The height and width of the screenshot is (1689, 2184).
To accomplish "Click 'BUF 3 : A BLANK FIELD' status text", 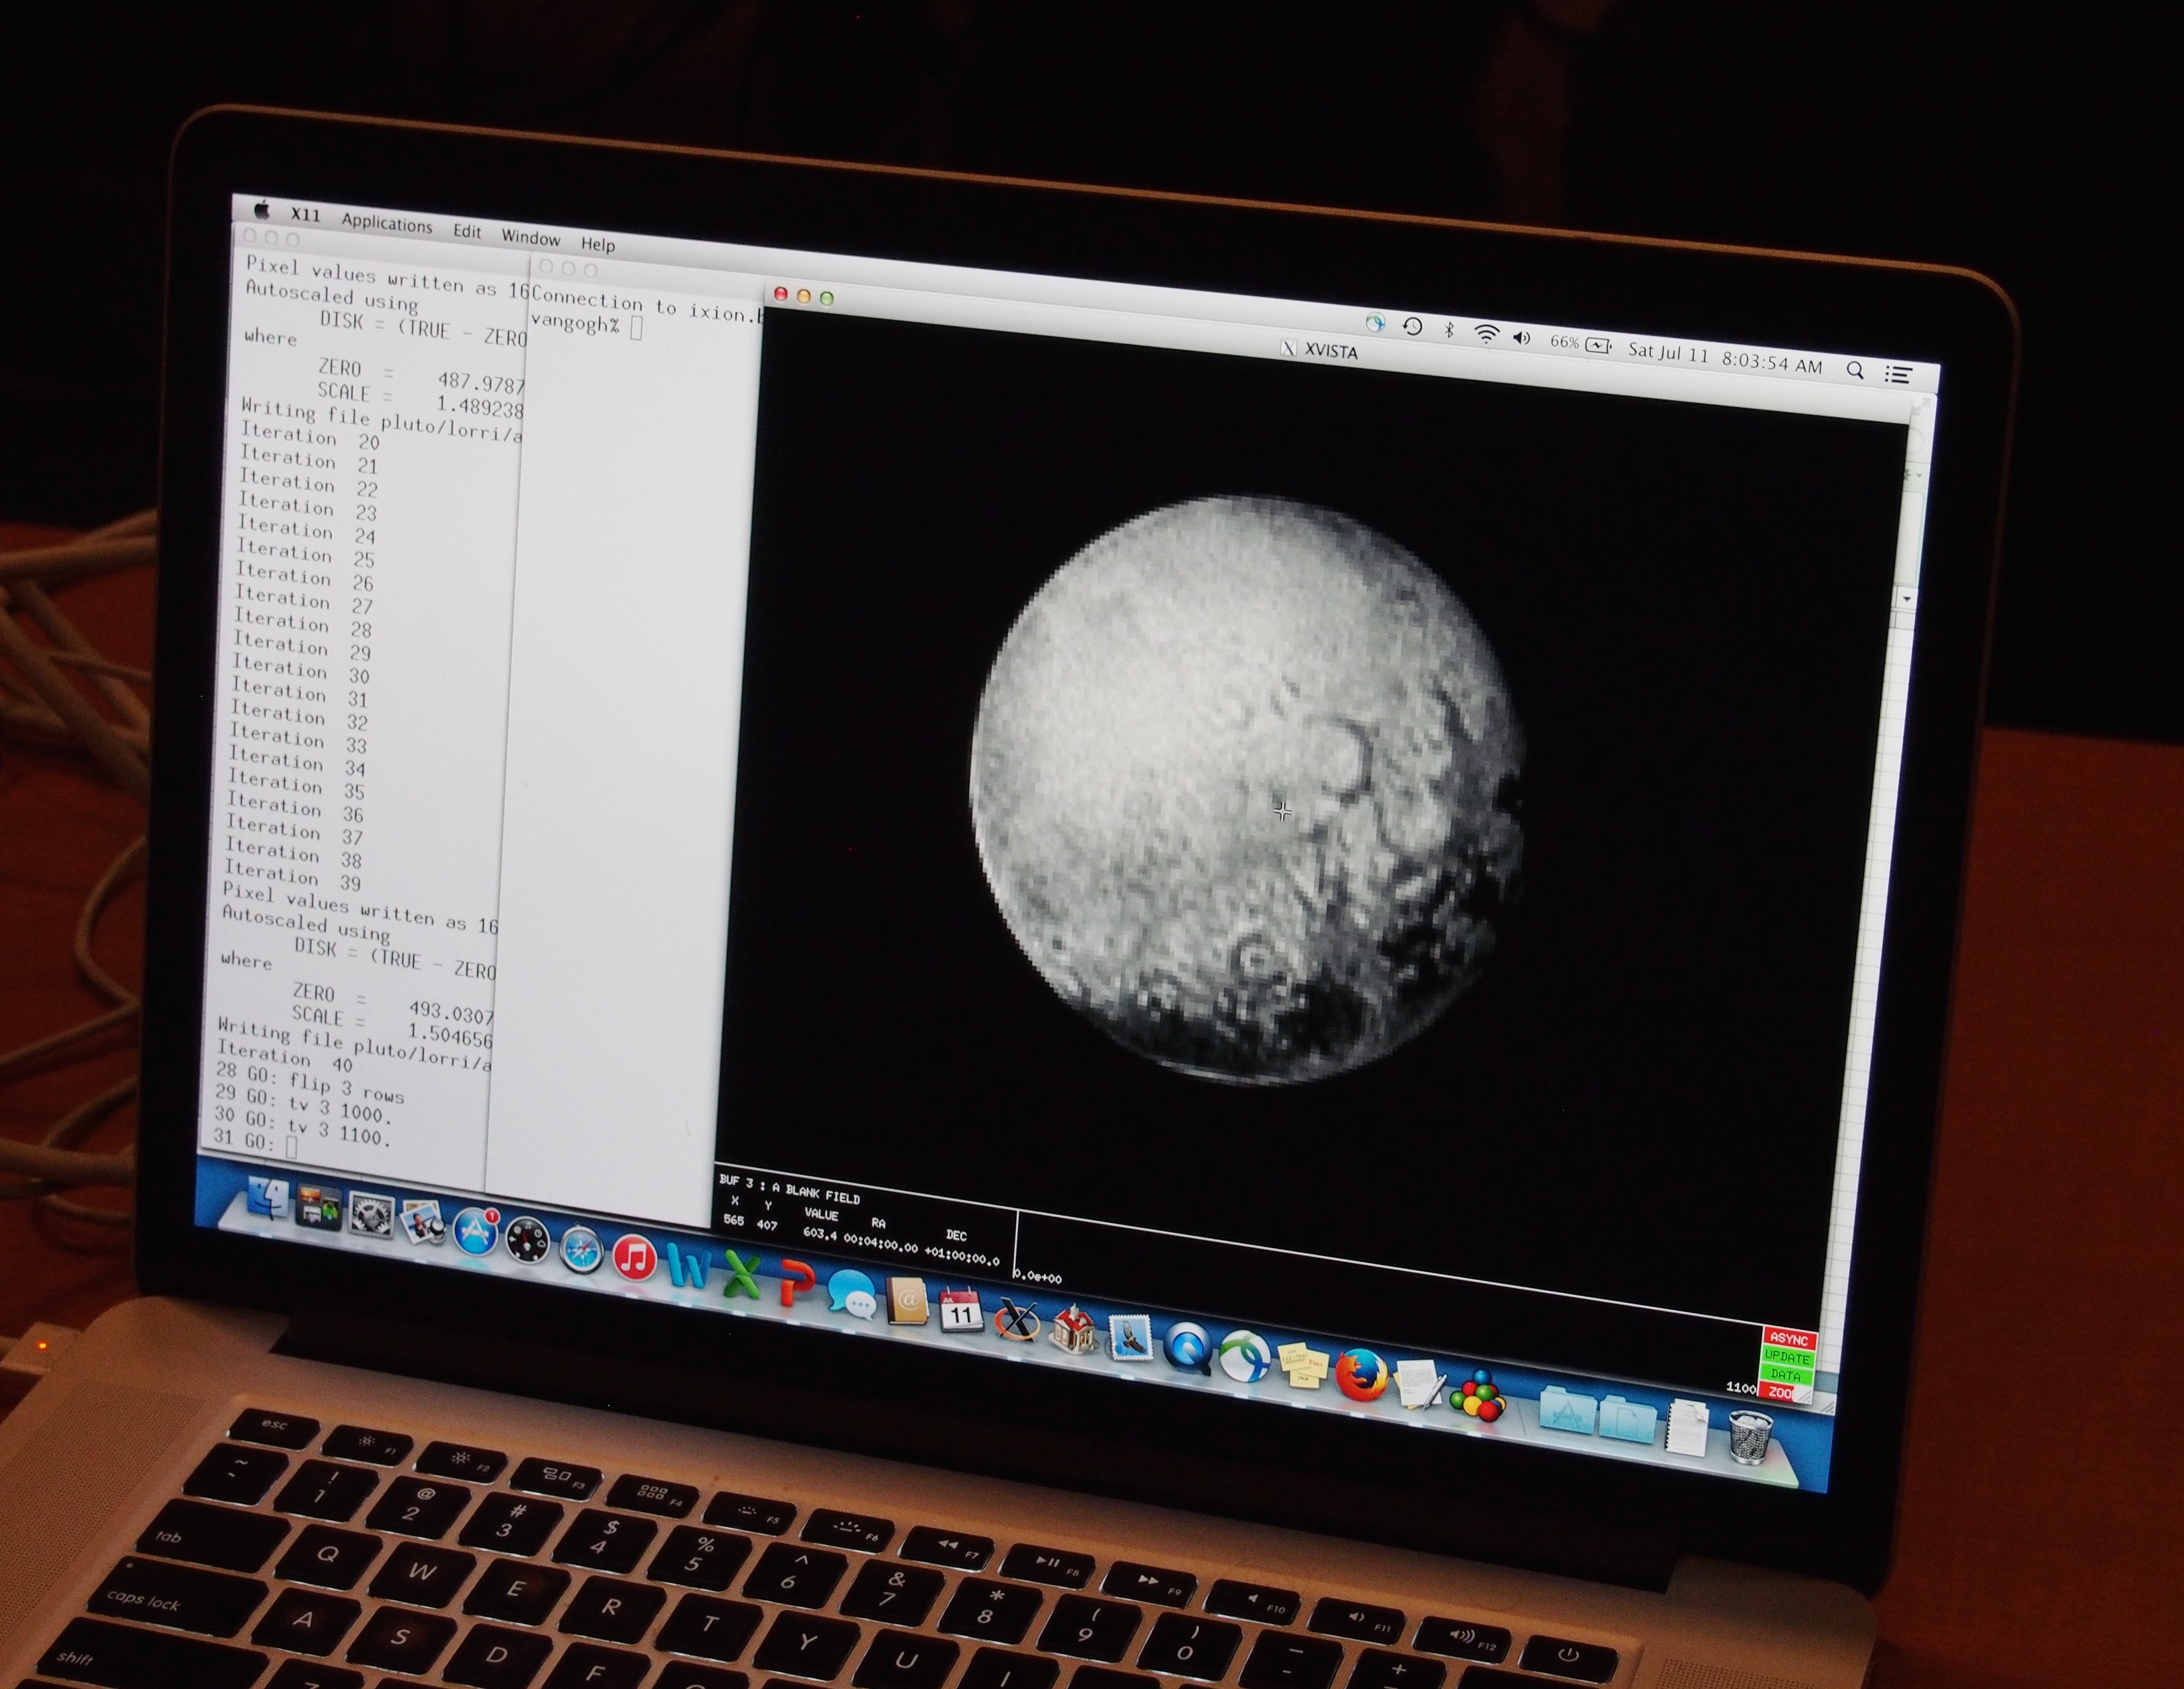I will point(789,1189).
